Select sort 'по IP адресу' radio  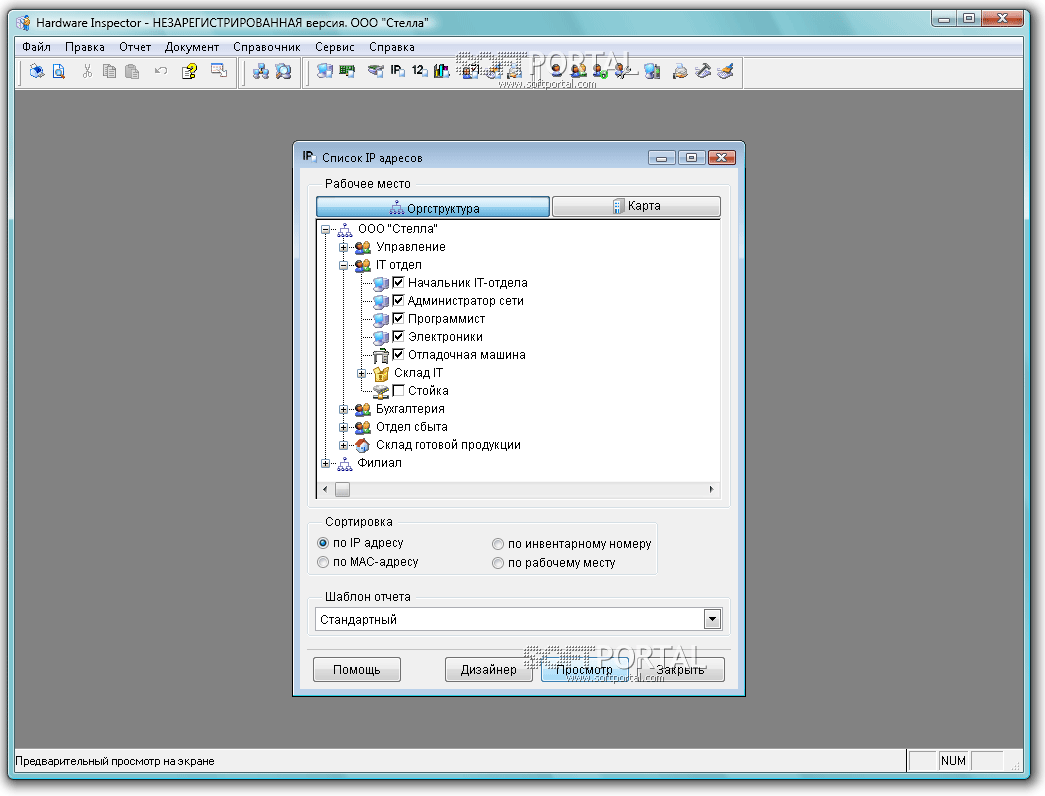(x=323, y=543)
